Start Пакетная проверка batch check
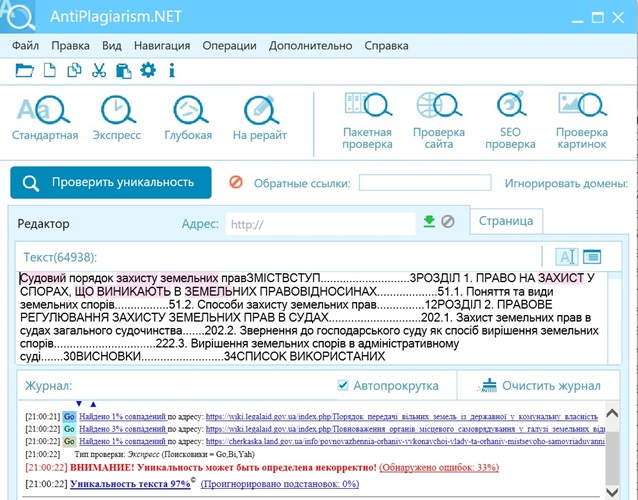This screenshot has width=638, height=500. point(367,121)
